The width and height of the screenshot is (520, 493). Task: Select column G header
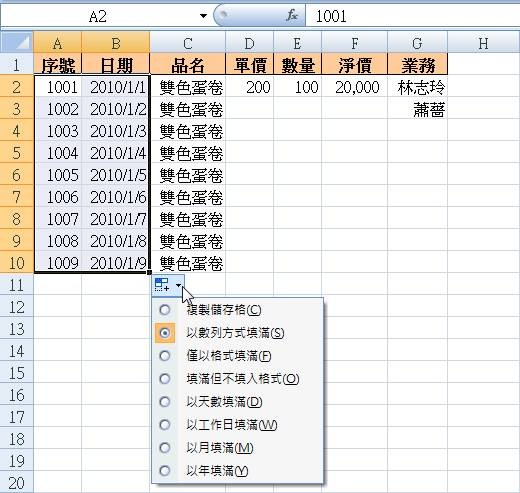(417, 43)
